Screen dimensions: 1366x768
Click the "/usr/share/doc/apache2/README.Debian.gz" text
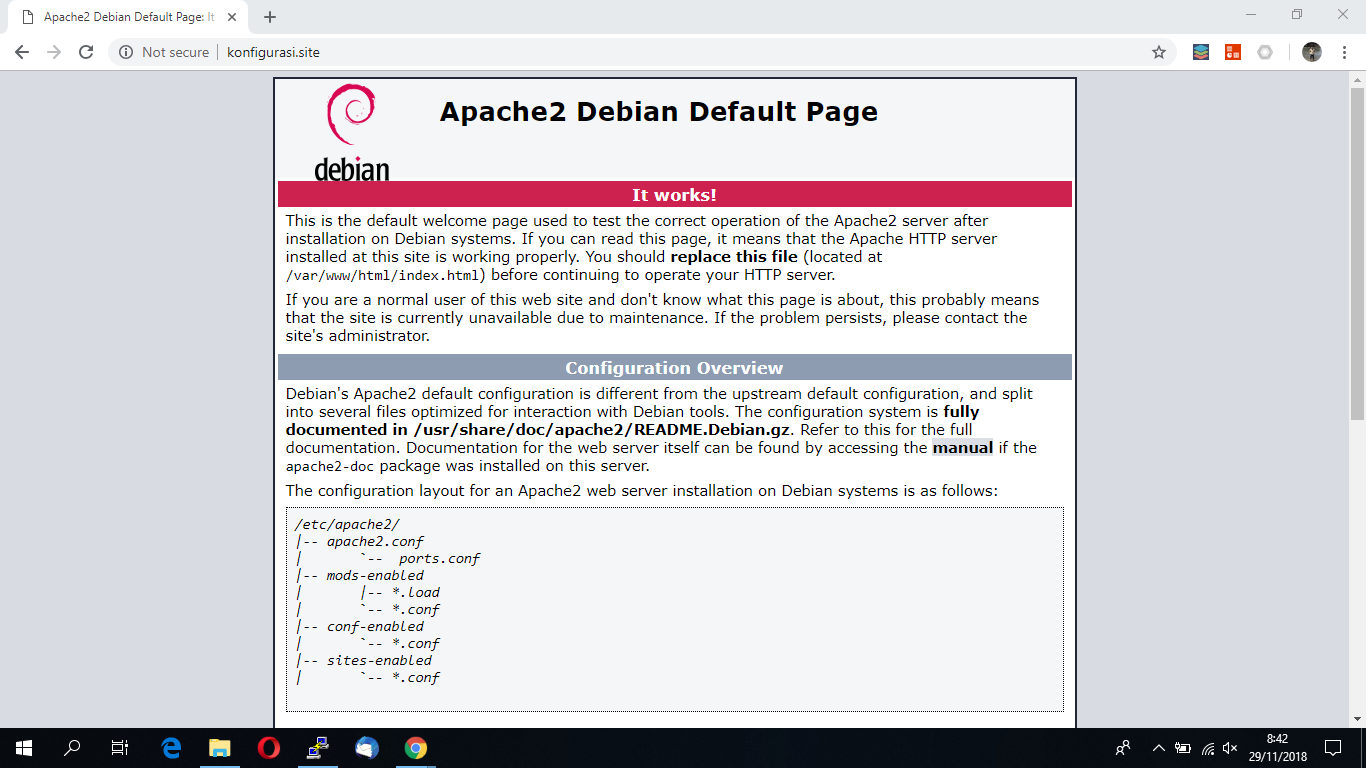tap(602, 430)
